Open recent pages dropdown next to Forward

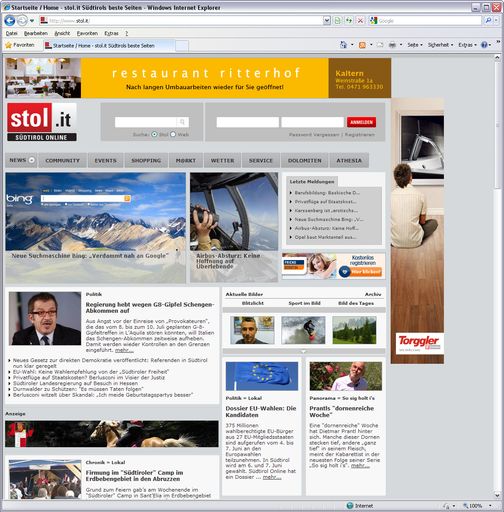coord(32,21)
